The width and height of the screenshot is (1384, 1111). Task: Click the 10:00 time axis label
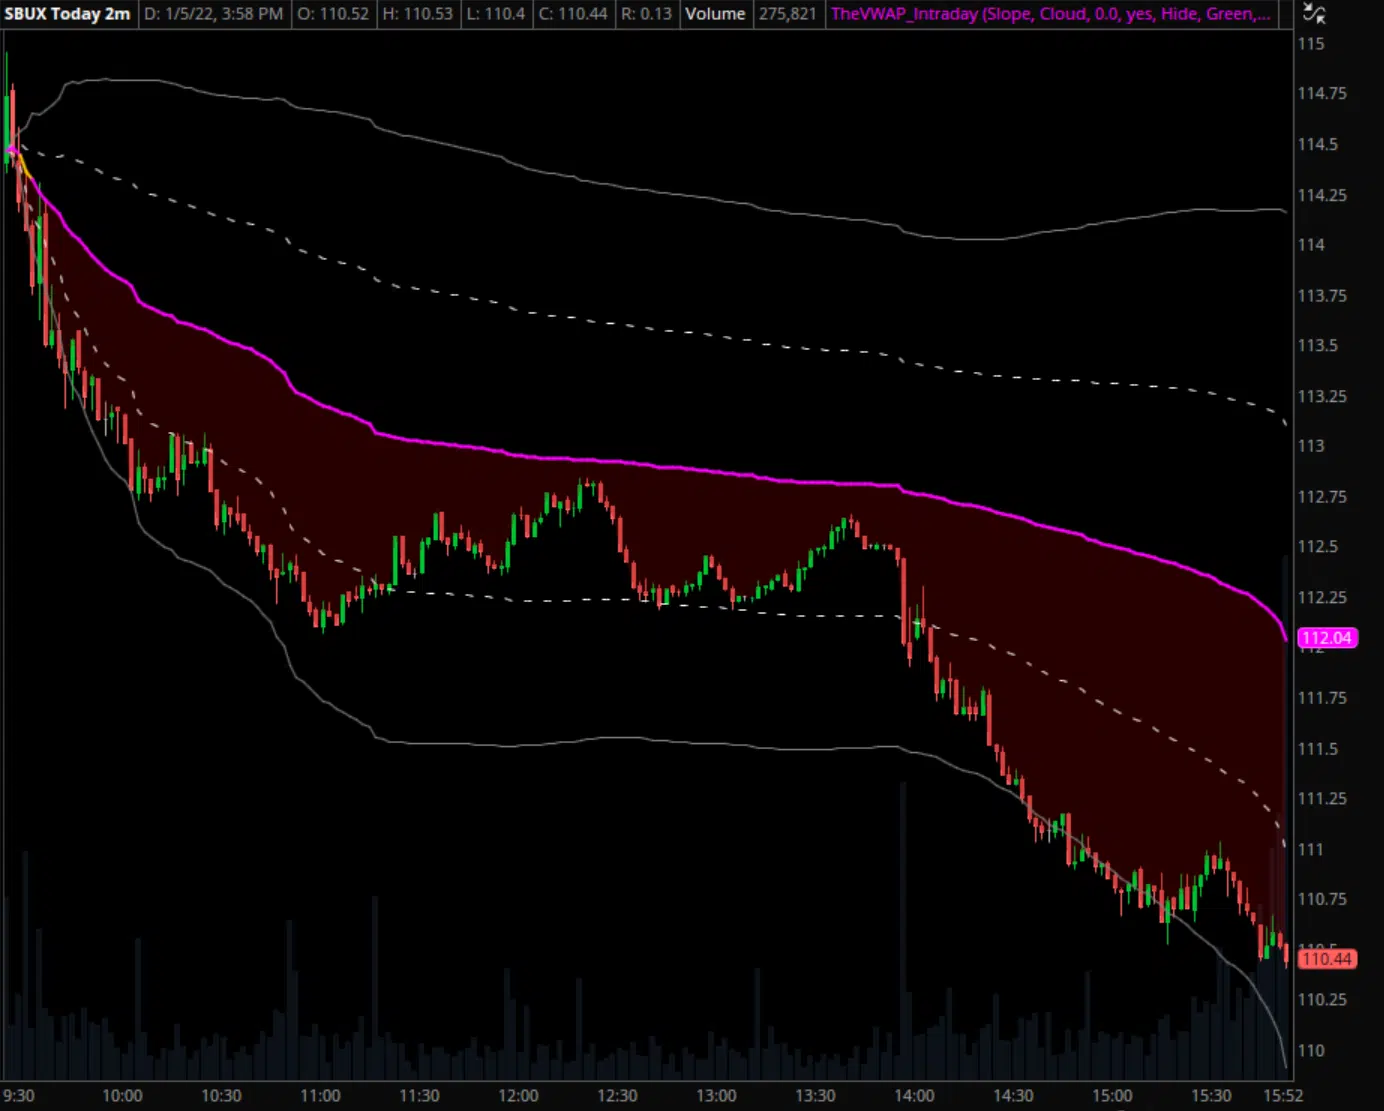(122, 1096)
